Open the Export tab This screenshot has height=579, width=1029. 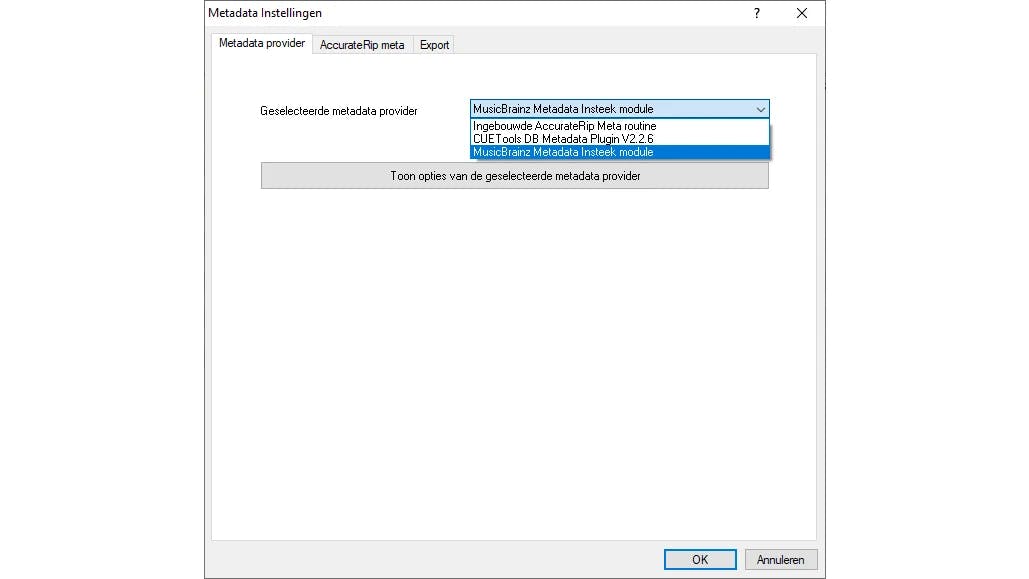[434, 45]
